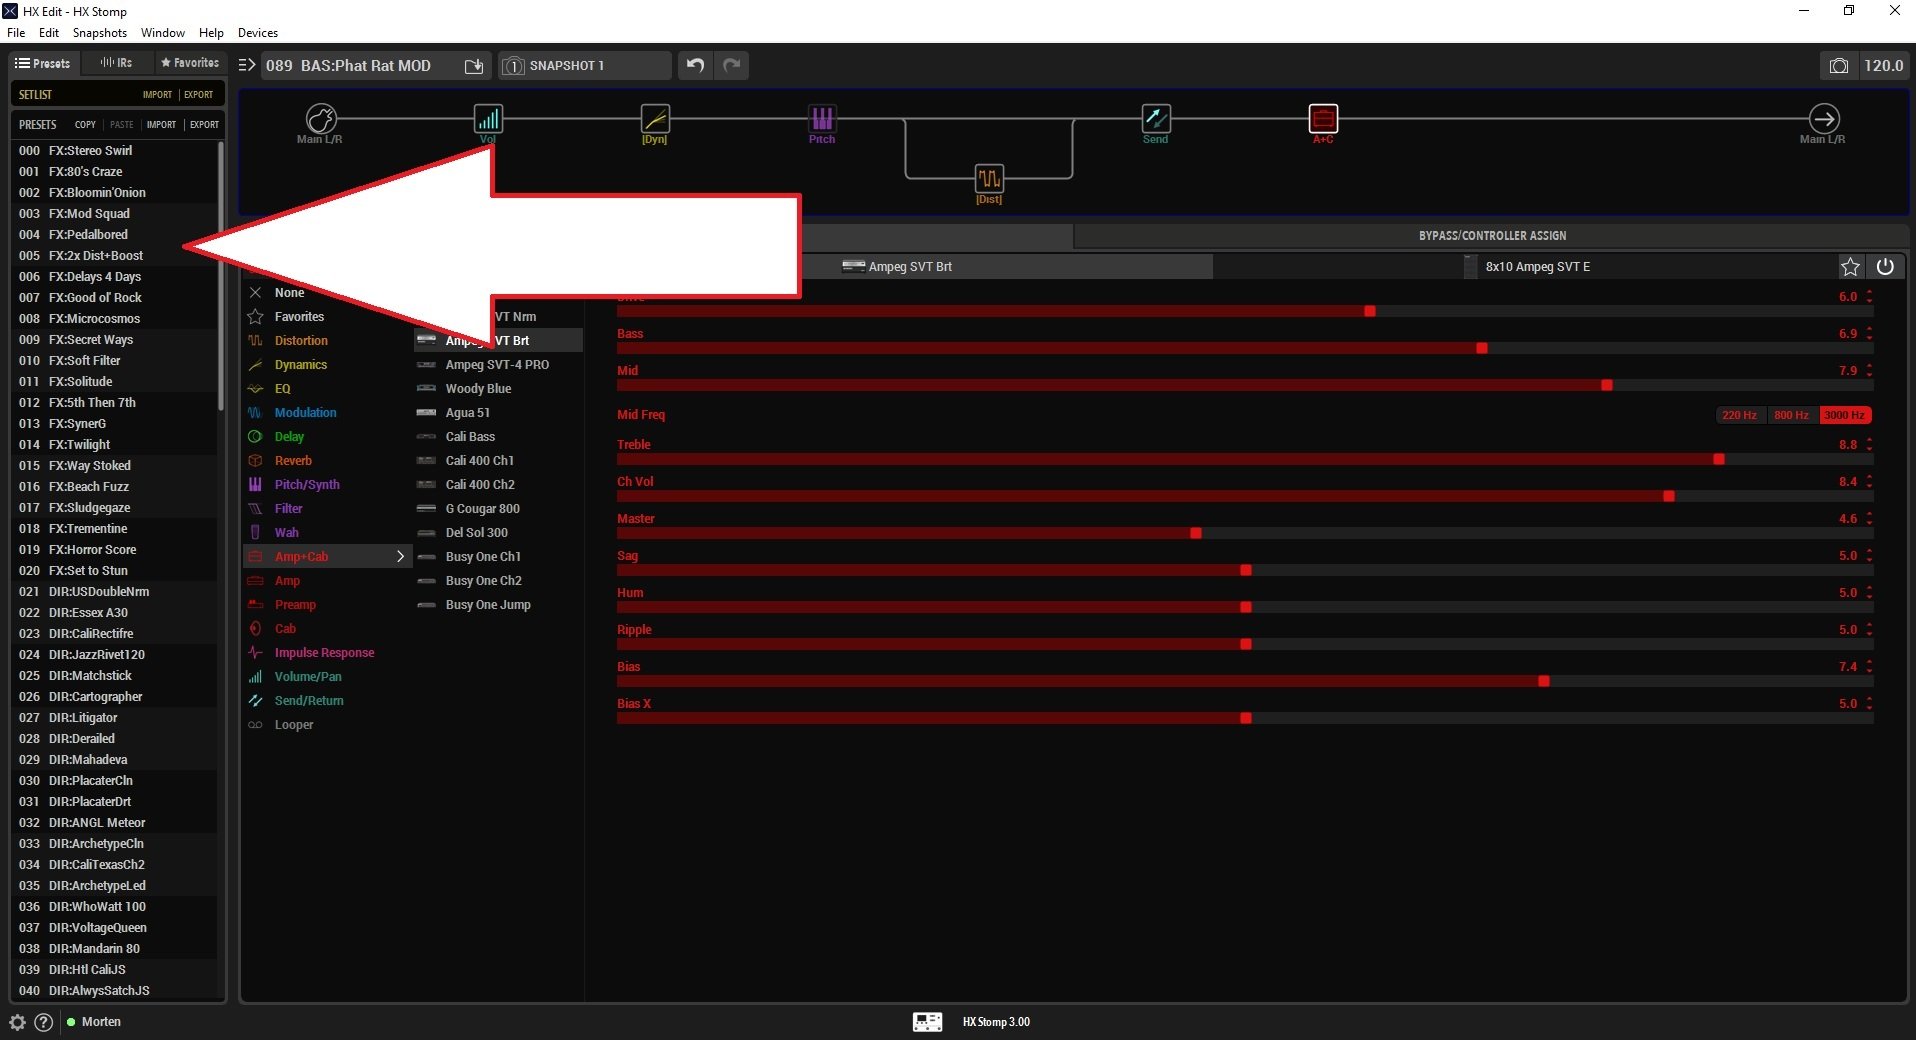This screenshot has width=1916, height=1040.
Task: Select the Dyn compressor block
Action: (655, 119)
